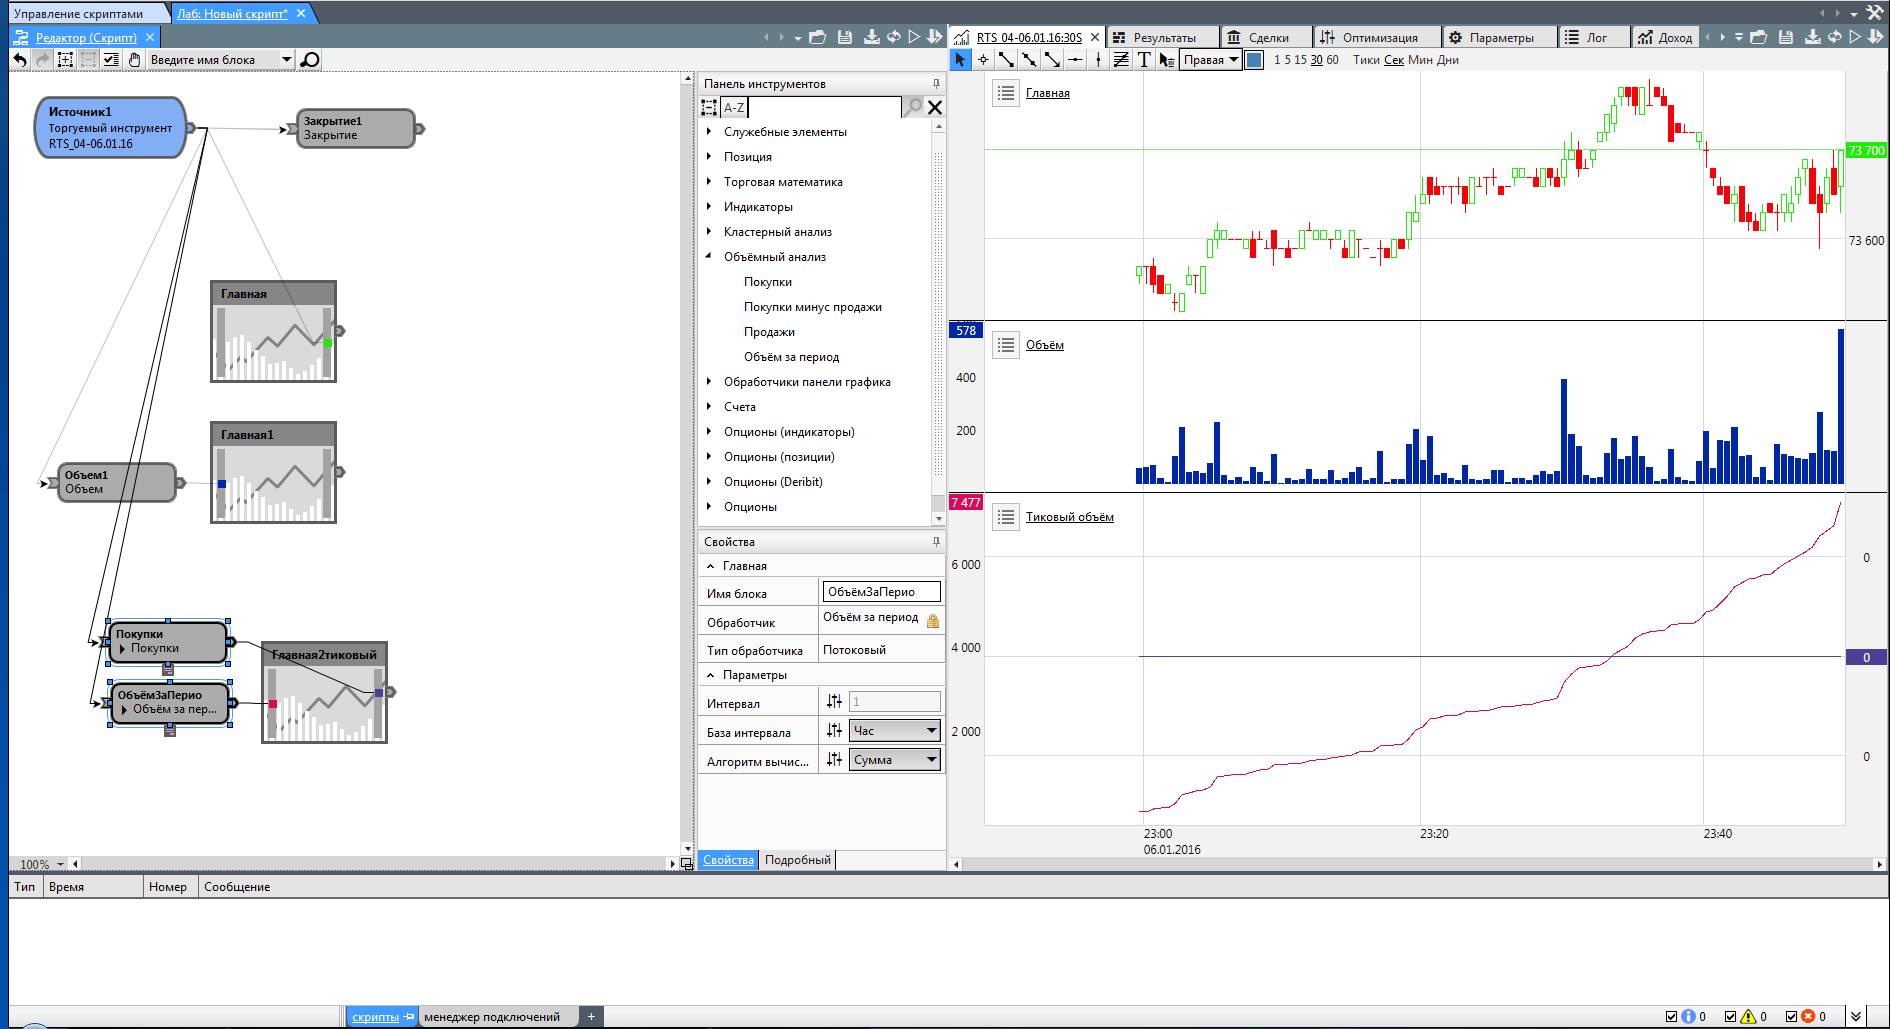This screenshot has height=1029, width=1890.
Task: Open the Алгоритм dropdown showing Сумма
Action: [894, 760]
